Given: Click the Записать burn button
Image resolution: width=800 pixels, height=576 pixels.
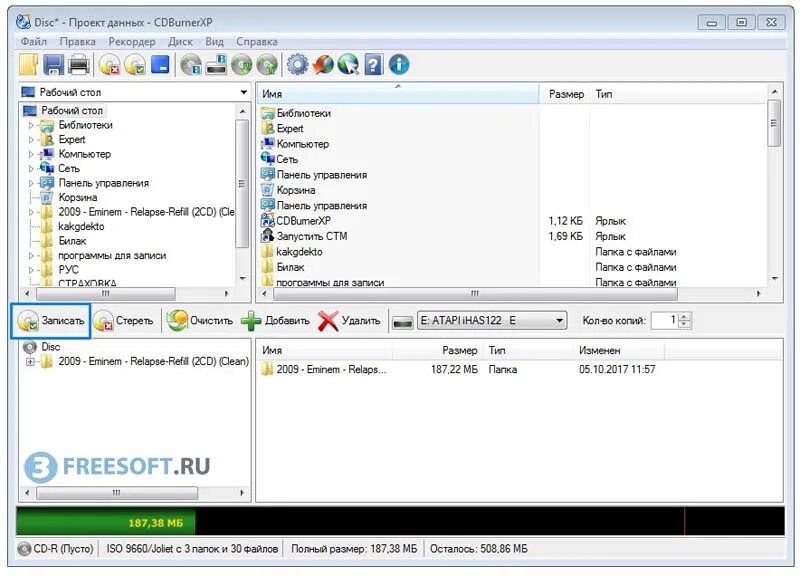Looking at the screenshot, I should 51,321.
